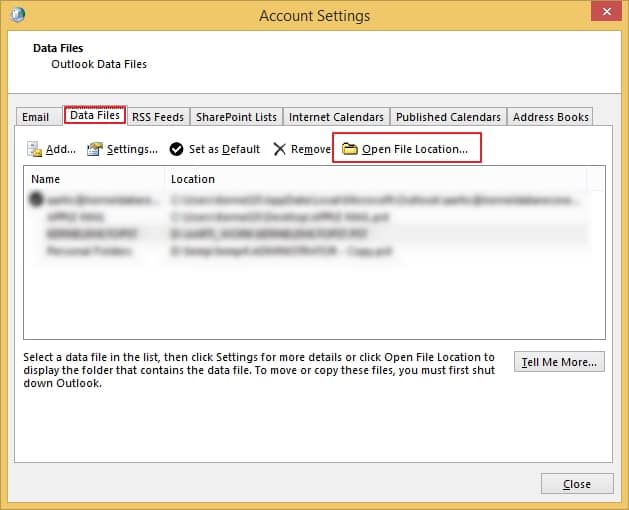Click the Set as Default checkmark icon
This screenshot has width=629, height=510.
coord(176,149)
